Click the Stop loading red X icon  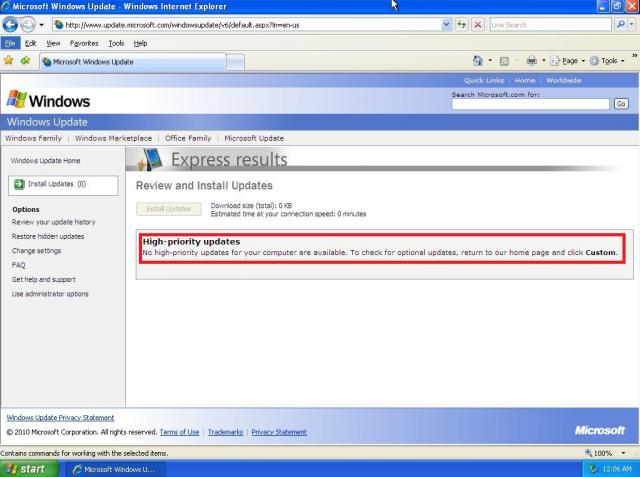[478, 25]
